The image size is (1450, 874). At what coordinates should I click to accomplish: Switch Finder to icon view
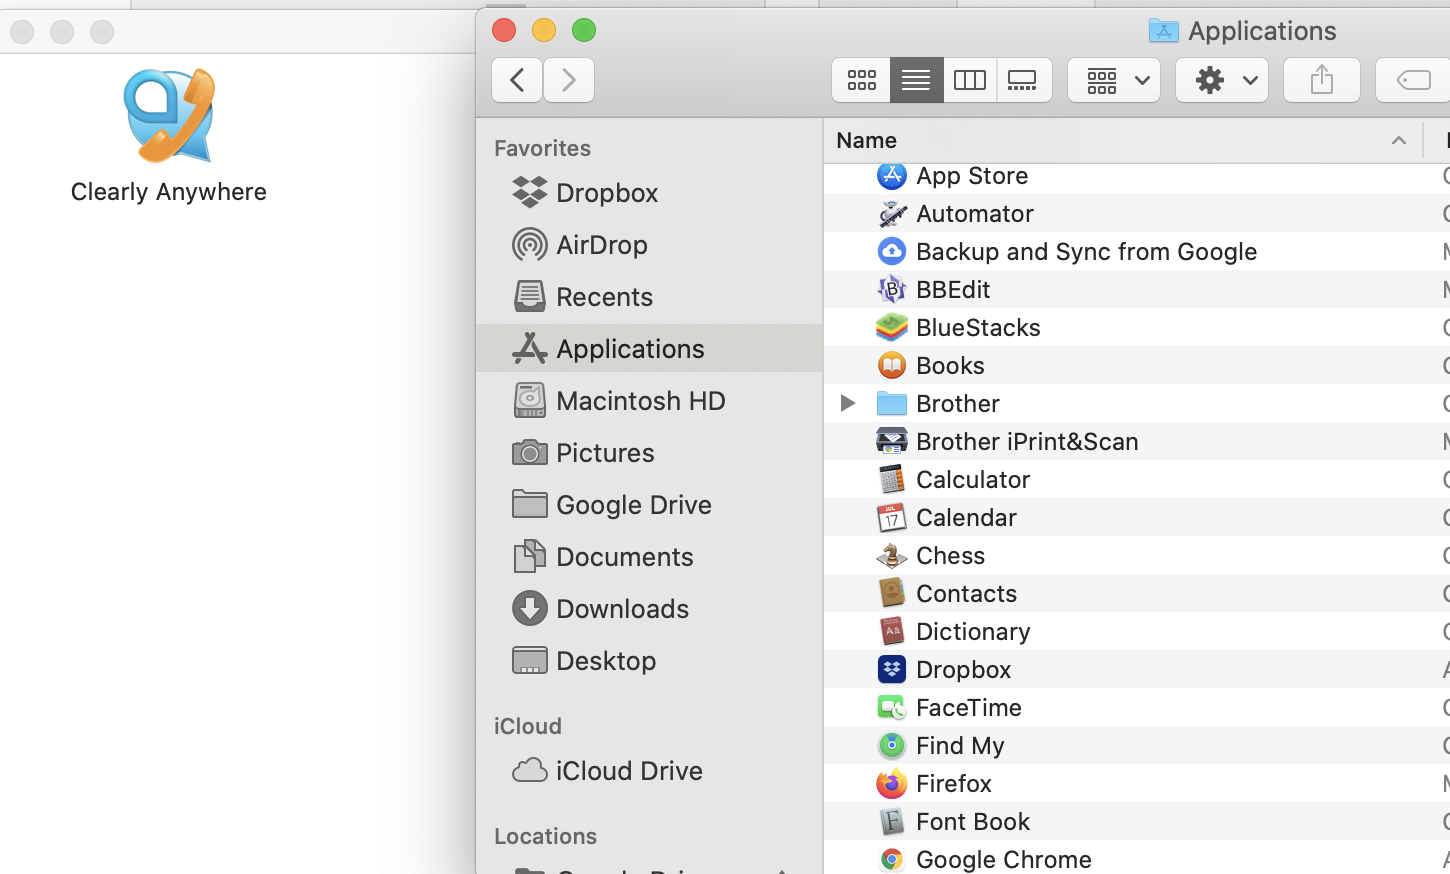pos(861,80)
